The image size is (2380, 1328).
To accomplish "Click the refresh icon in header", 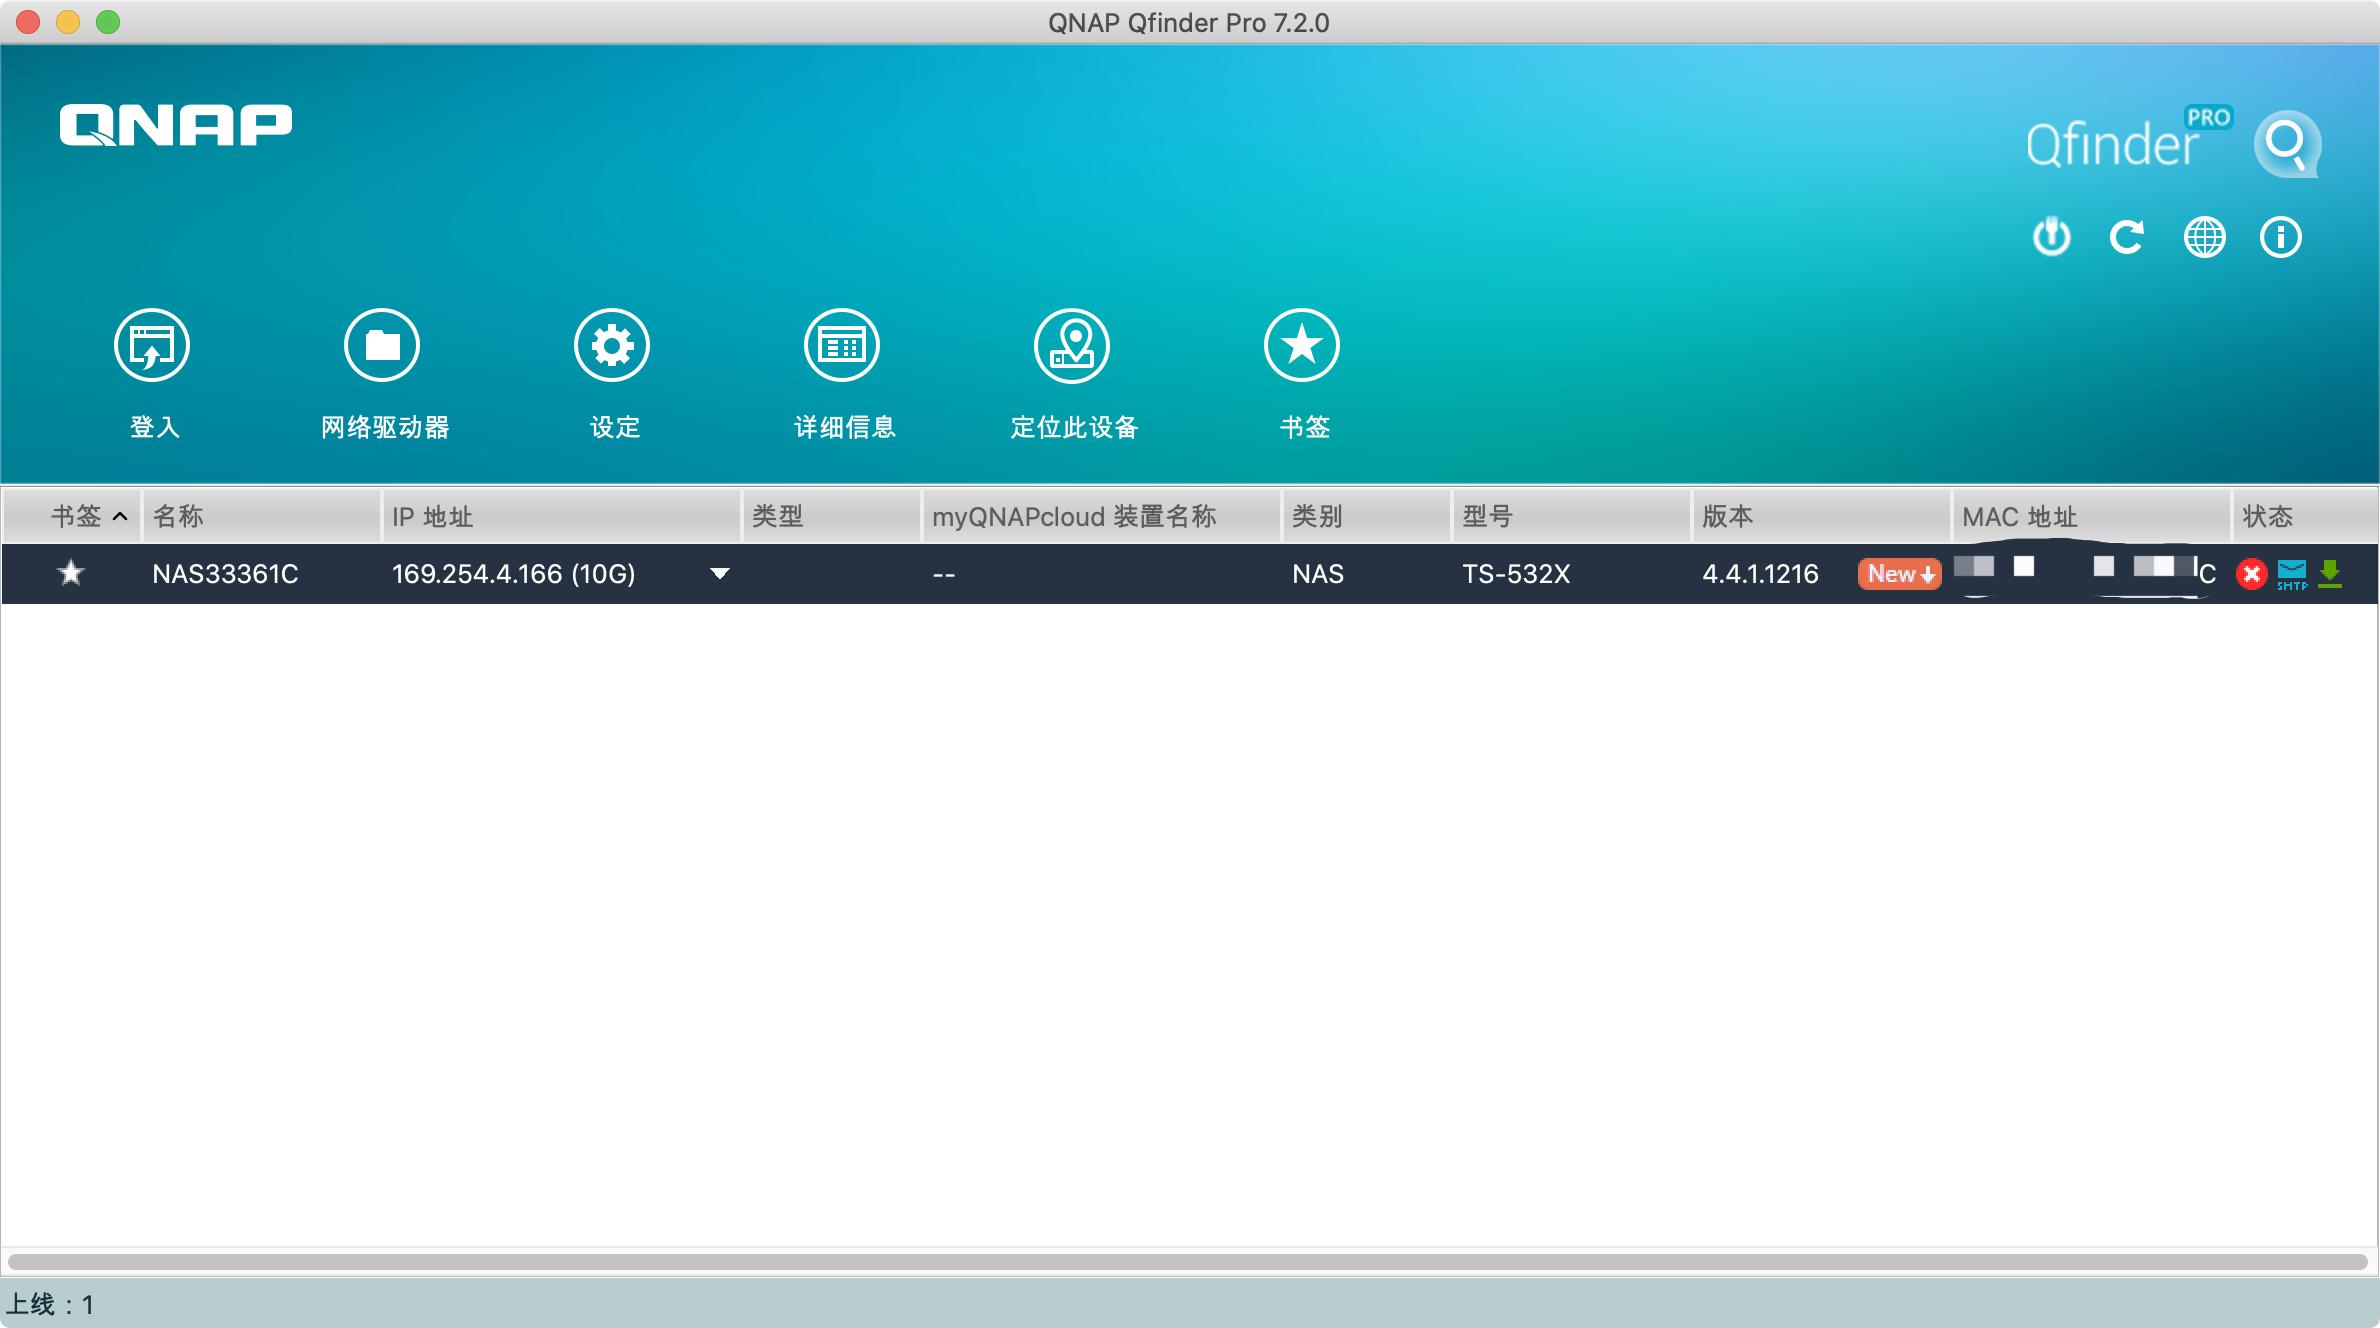I will (2127, 237).
